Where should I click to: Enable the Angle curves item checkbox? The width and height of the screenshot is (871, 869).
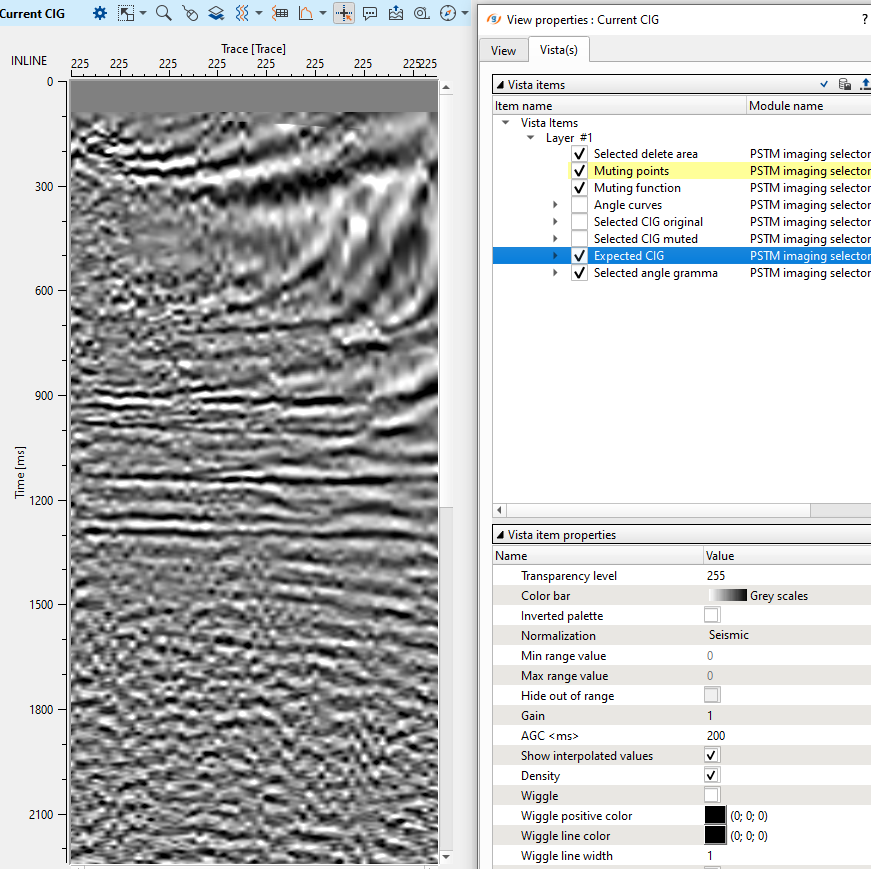coord(579,205)
